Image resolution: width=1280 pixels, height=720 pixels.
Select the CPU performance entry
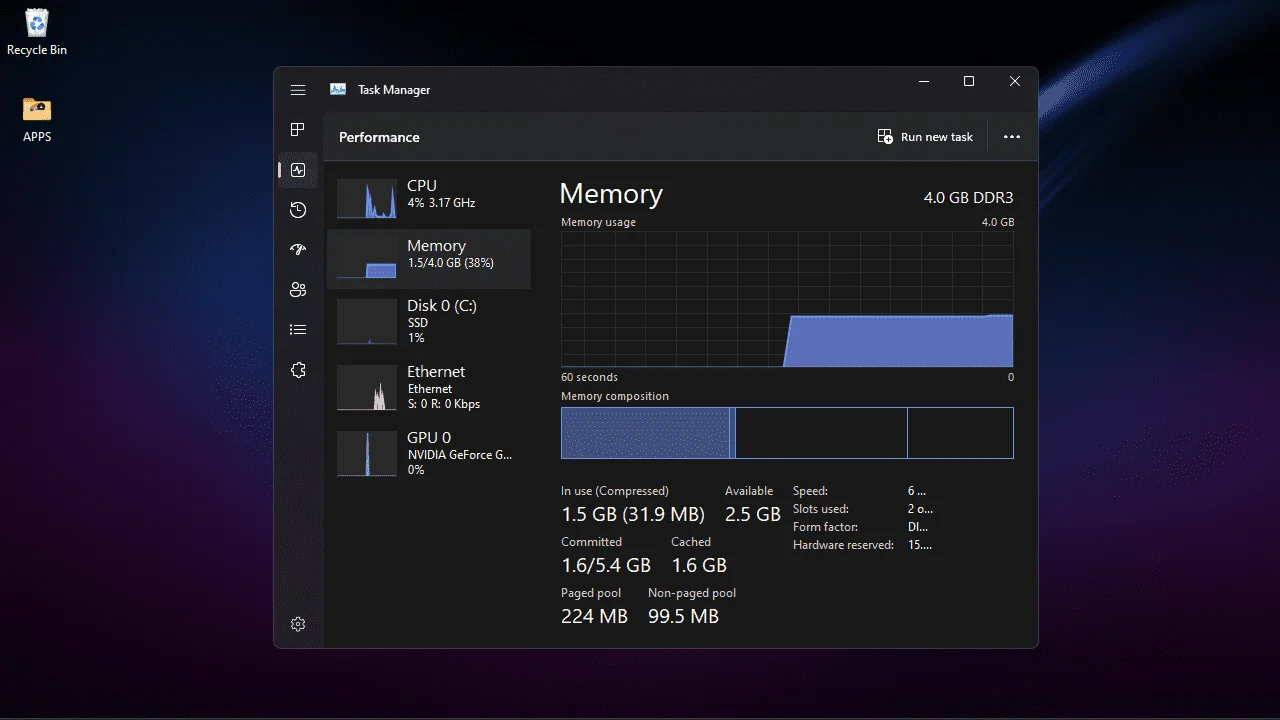point(429,198)
